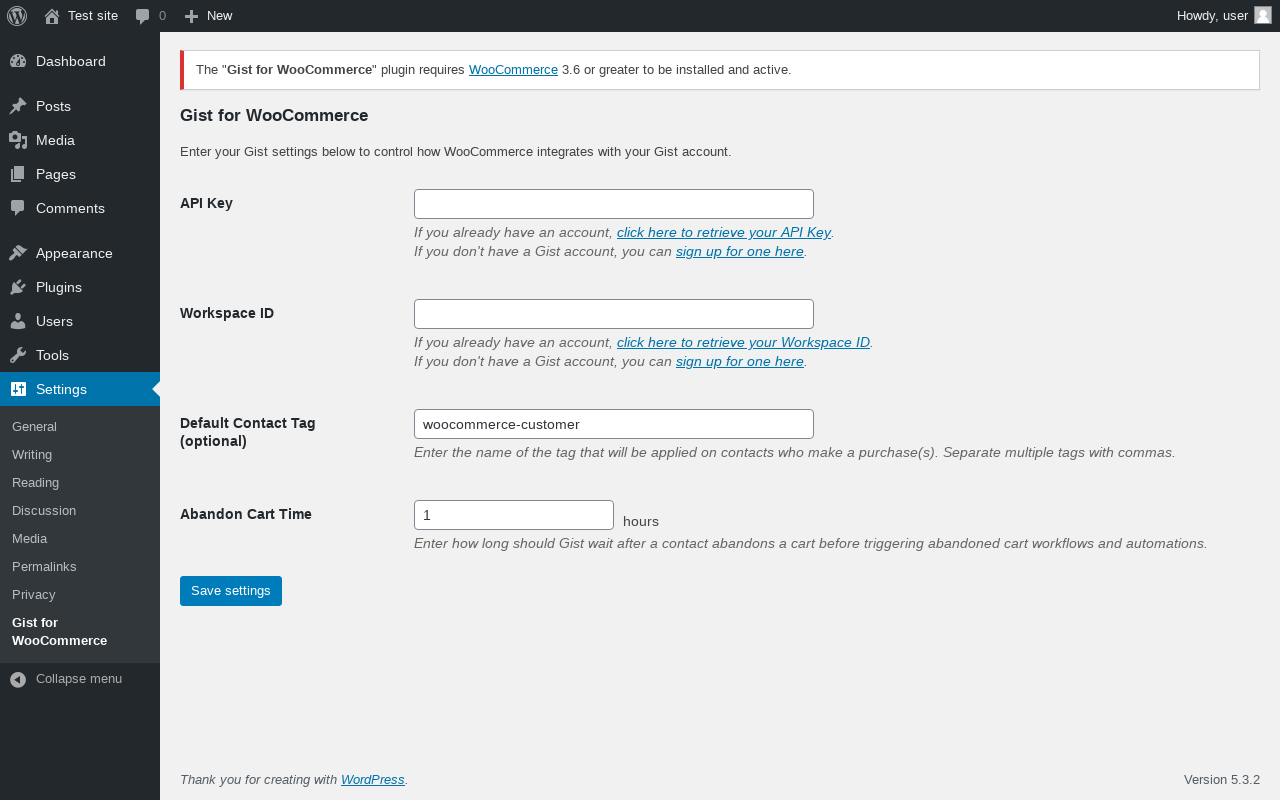Viewport: 1280px width, 800px height.
Task: Collapse the admin sidebar menu
Action: click(x=66, y=679)
